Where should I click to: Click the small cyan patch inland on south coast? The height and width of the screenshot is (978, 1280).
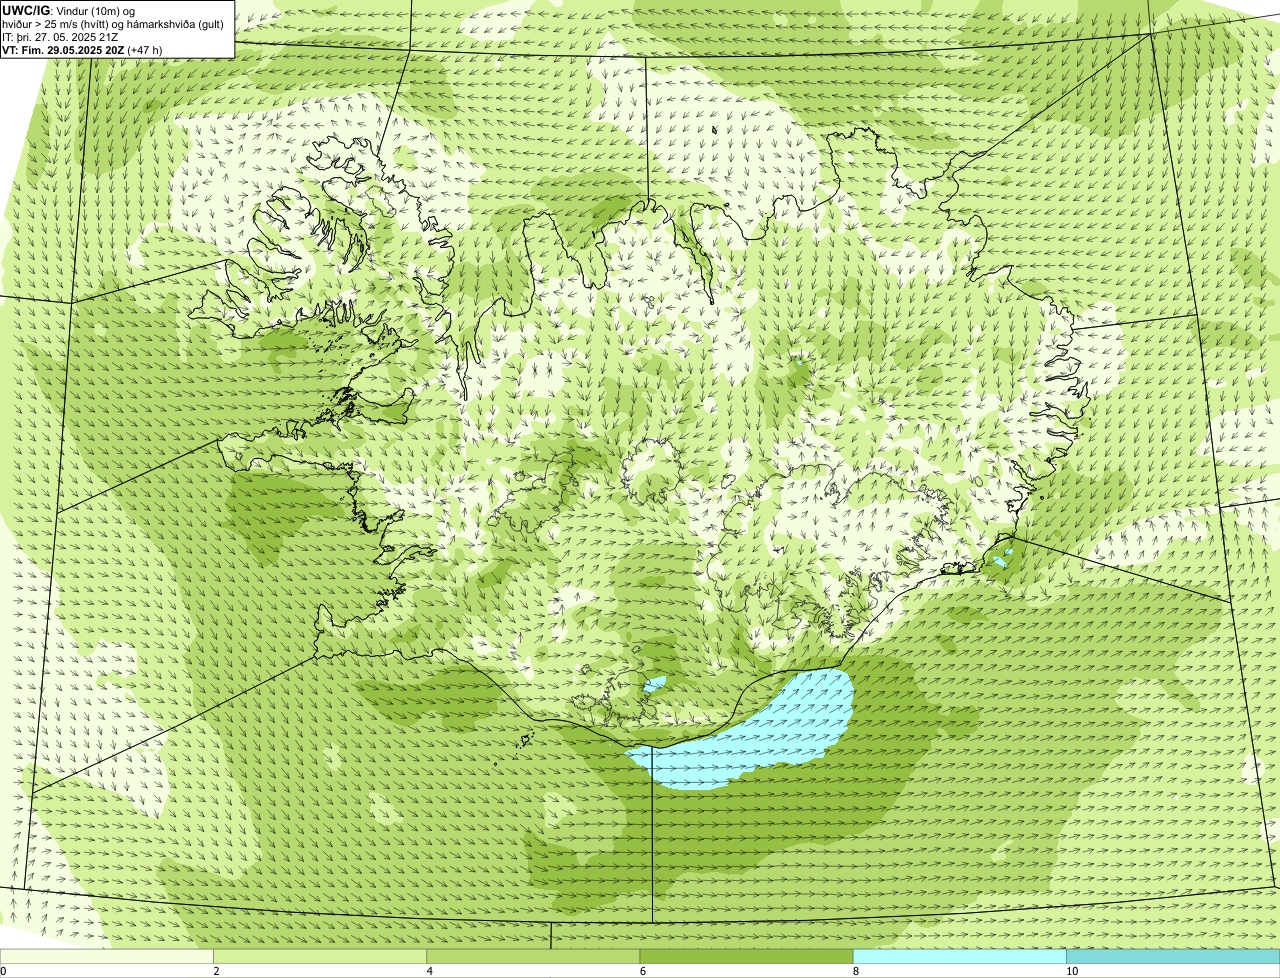tap(654, 686)
